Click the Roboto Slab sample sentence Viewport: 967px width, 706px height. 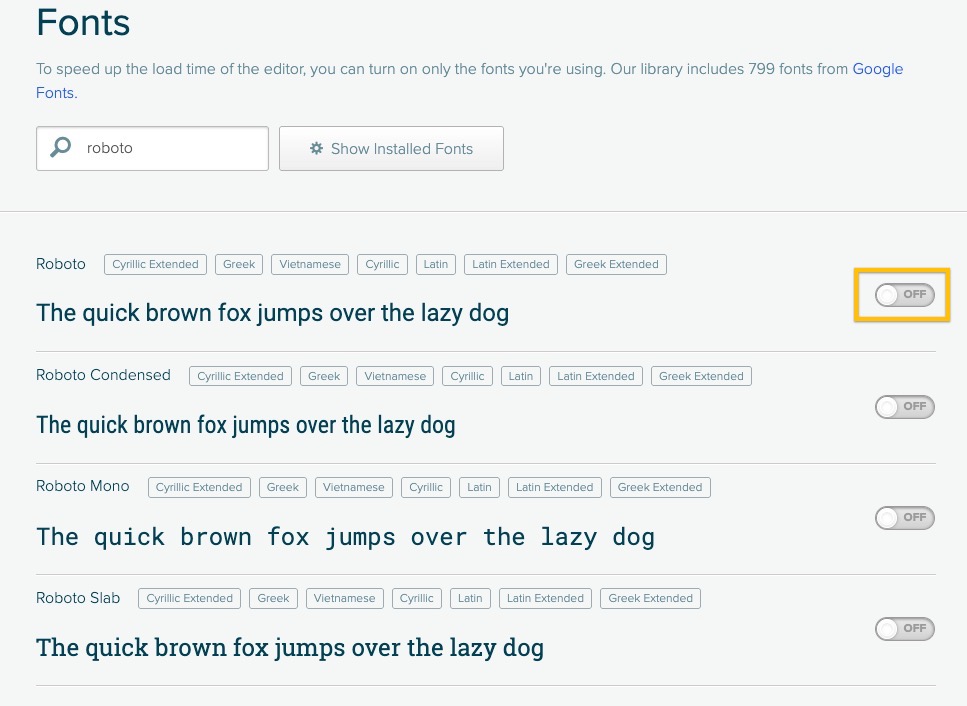pos(290,648)
